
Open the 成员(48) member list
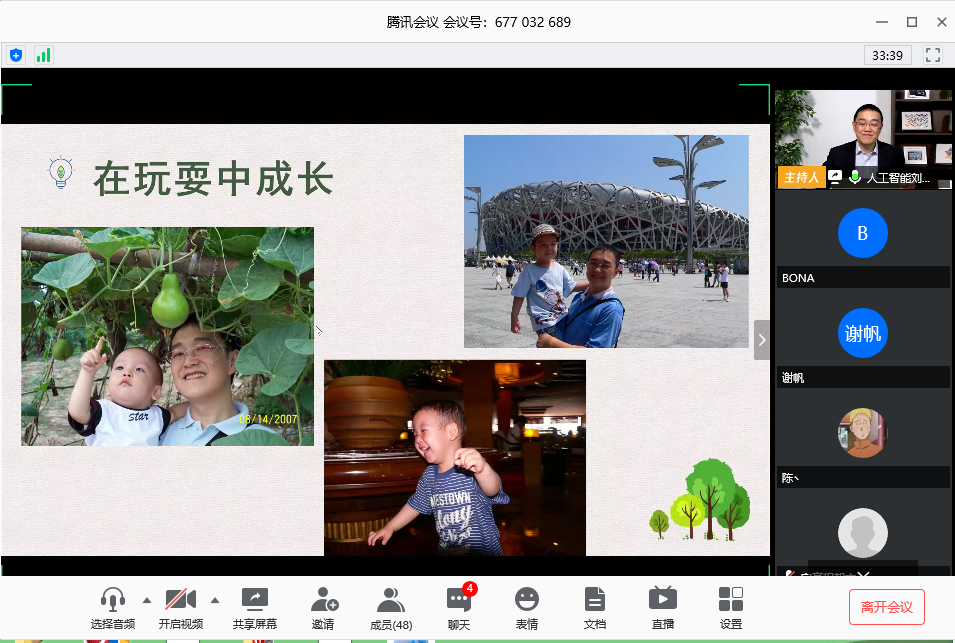[391, 600]
